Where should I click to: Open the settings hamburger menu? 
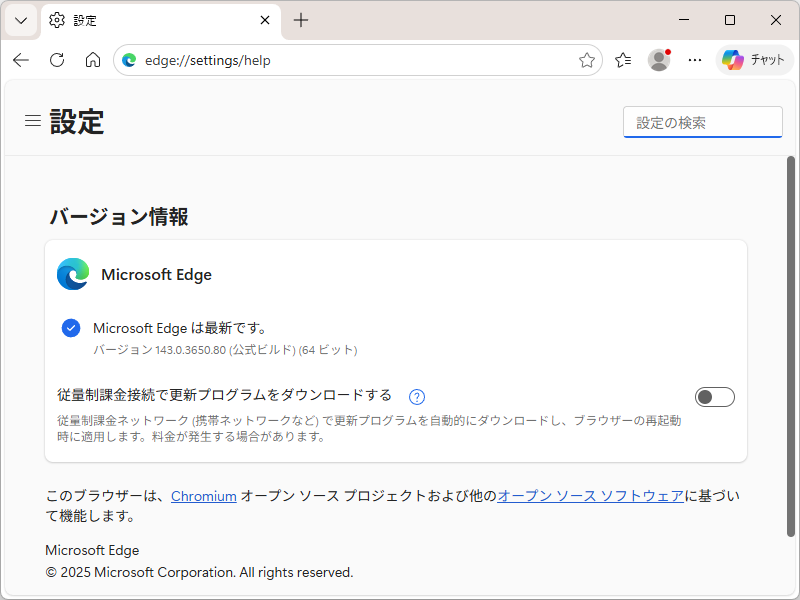tap(32, 120)
